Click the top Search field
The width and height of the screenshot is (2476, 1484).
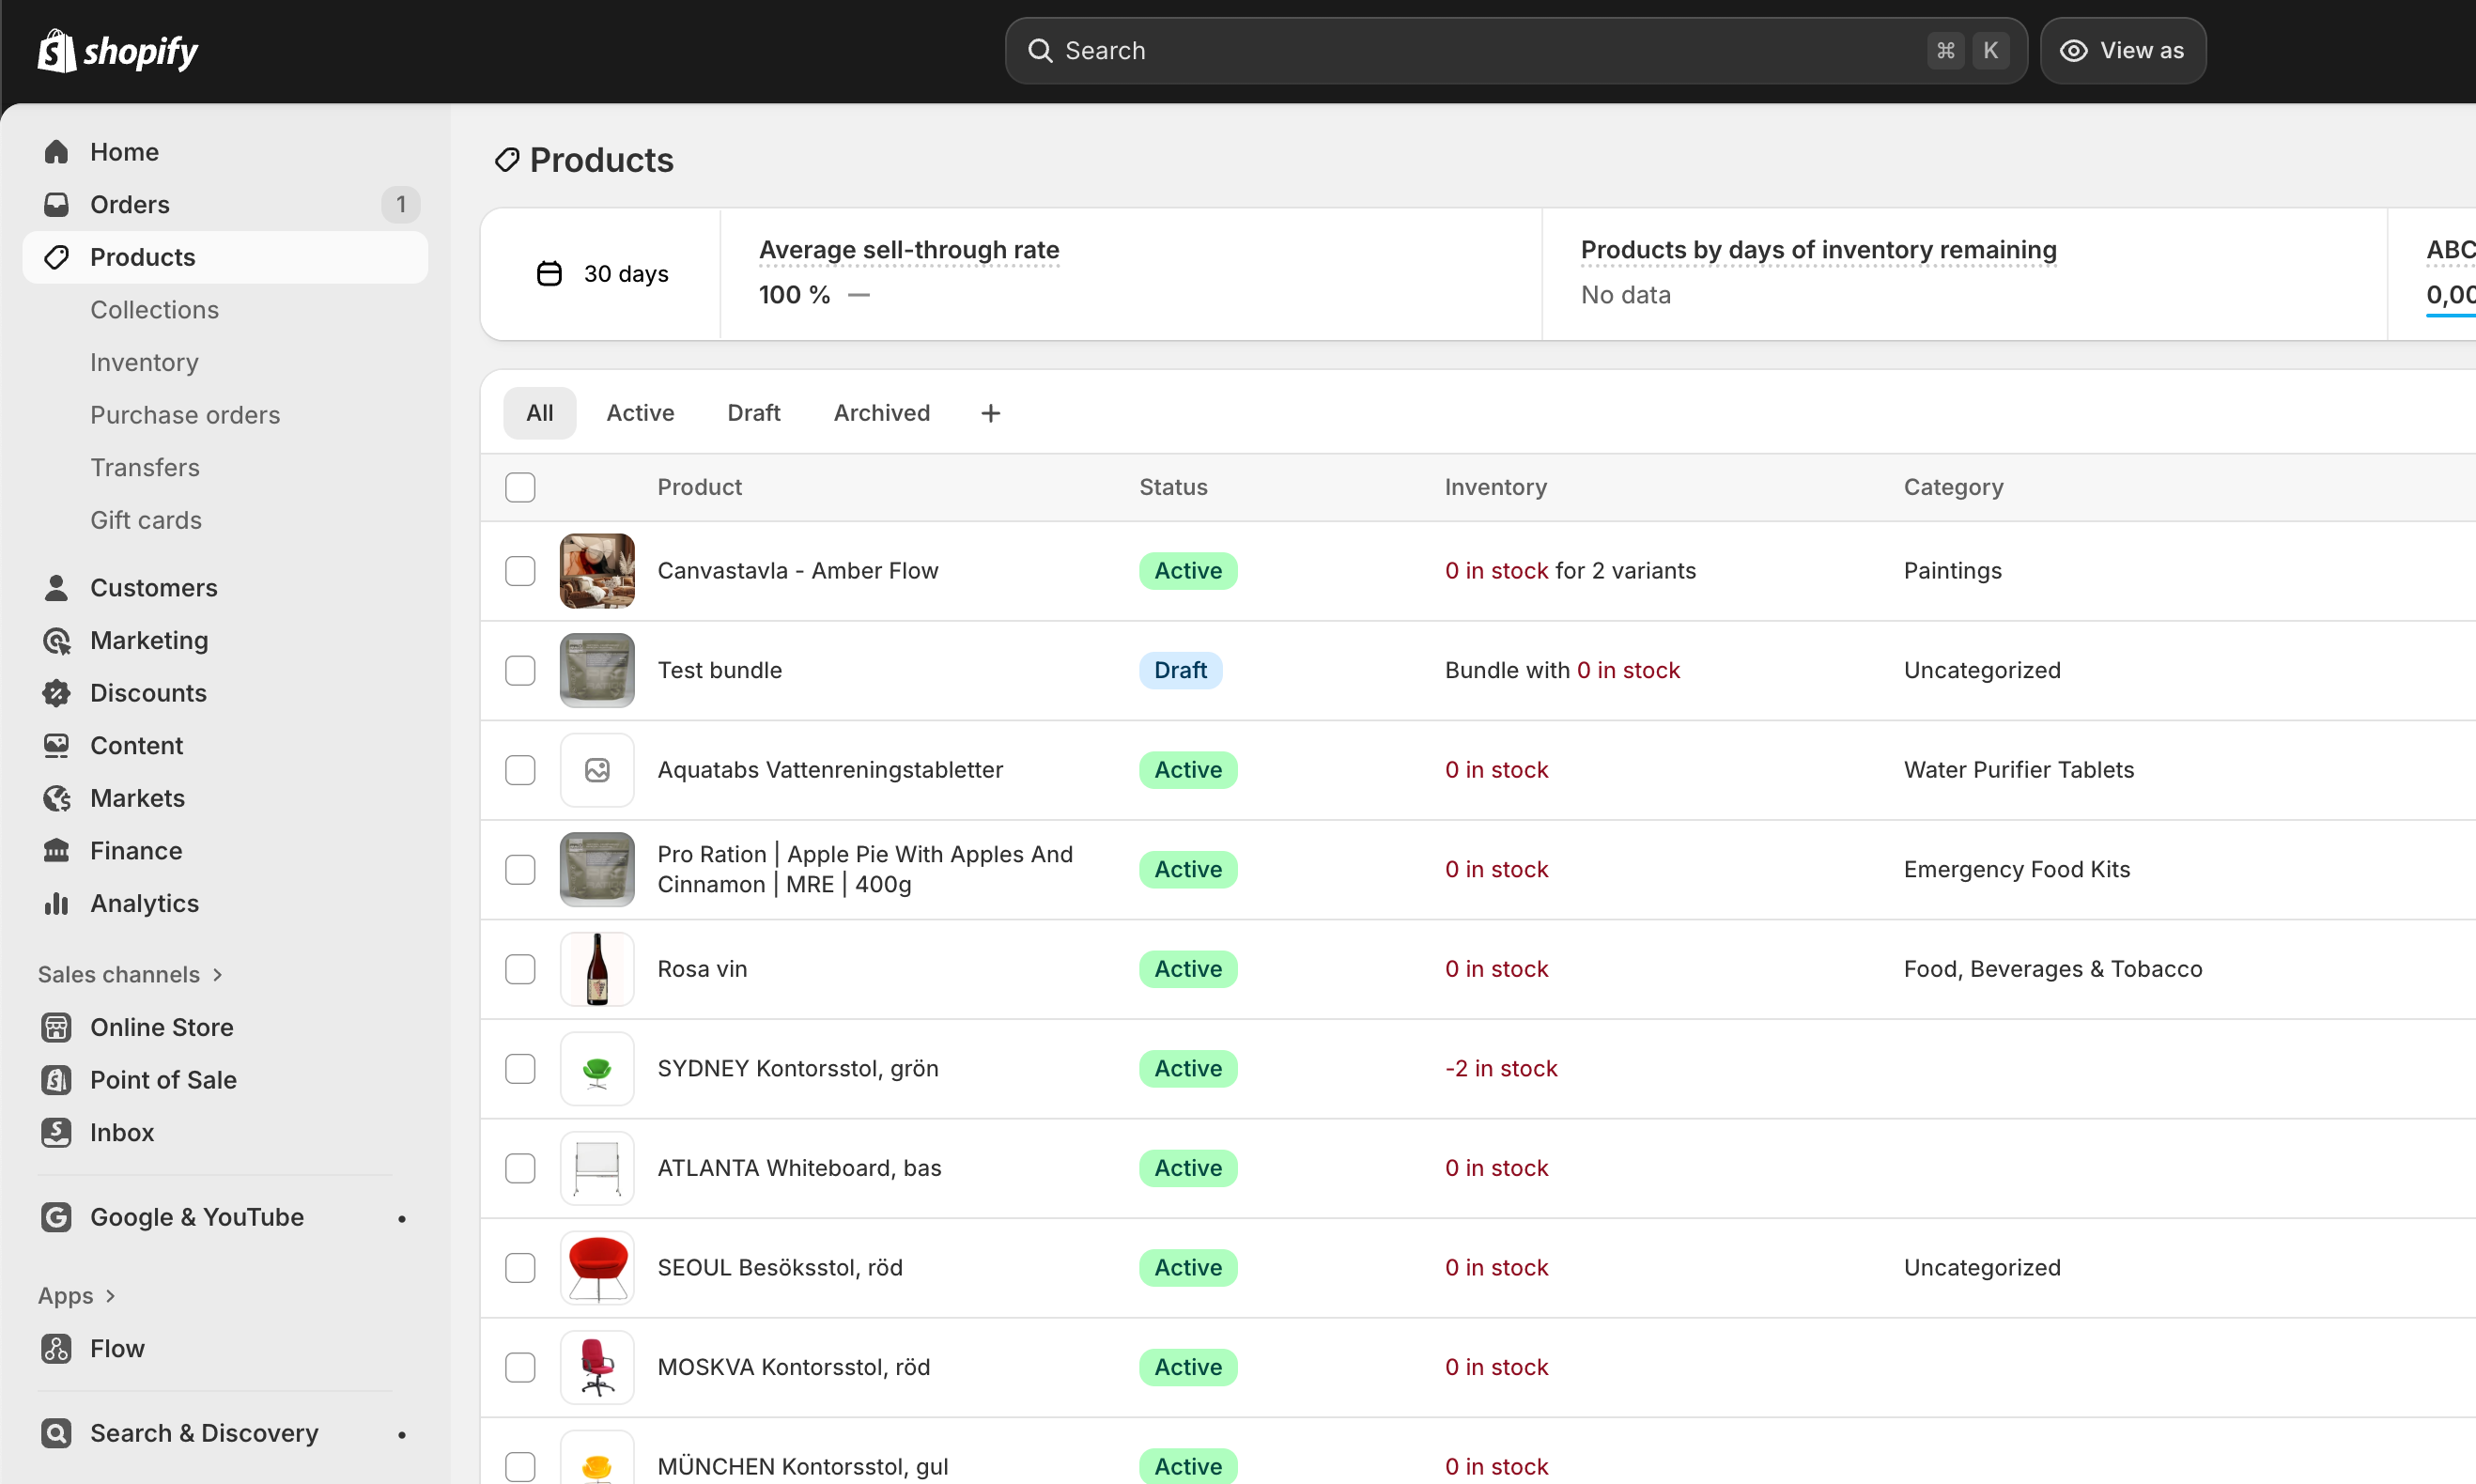(1480, 50)
